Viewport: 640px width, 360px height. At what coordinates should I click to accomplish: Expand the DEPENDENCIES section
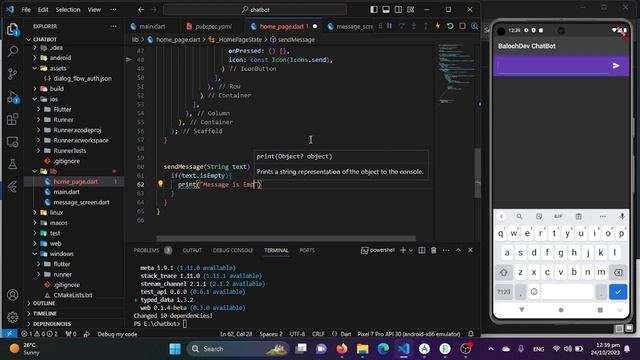[x=52, y=324]
